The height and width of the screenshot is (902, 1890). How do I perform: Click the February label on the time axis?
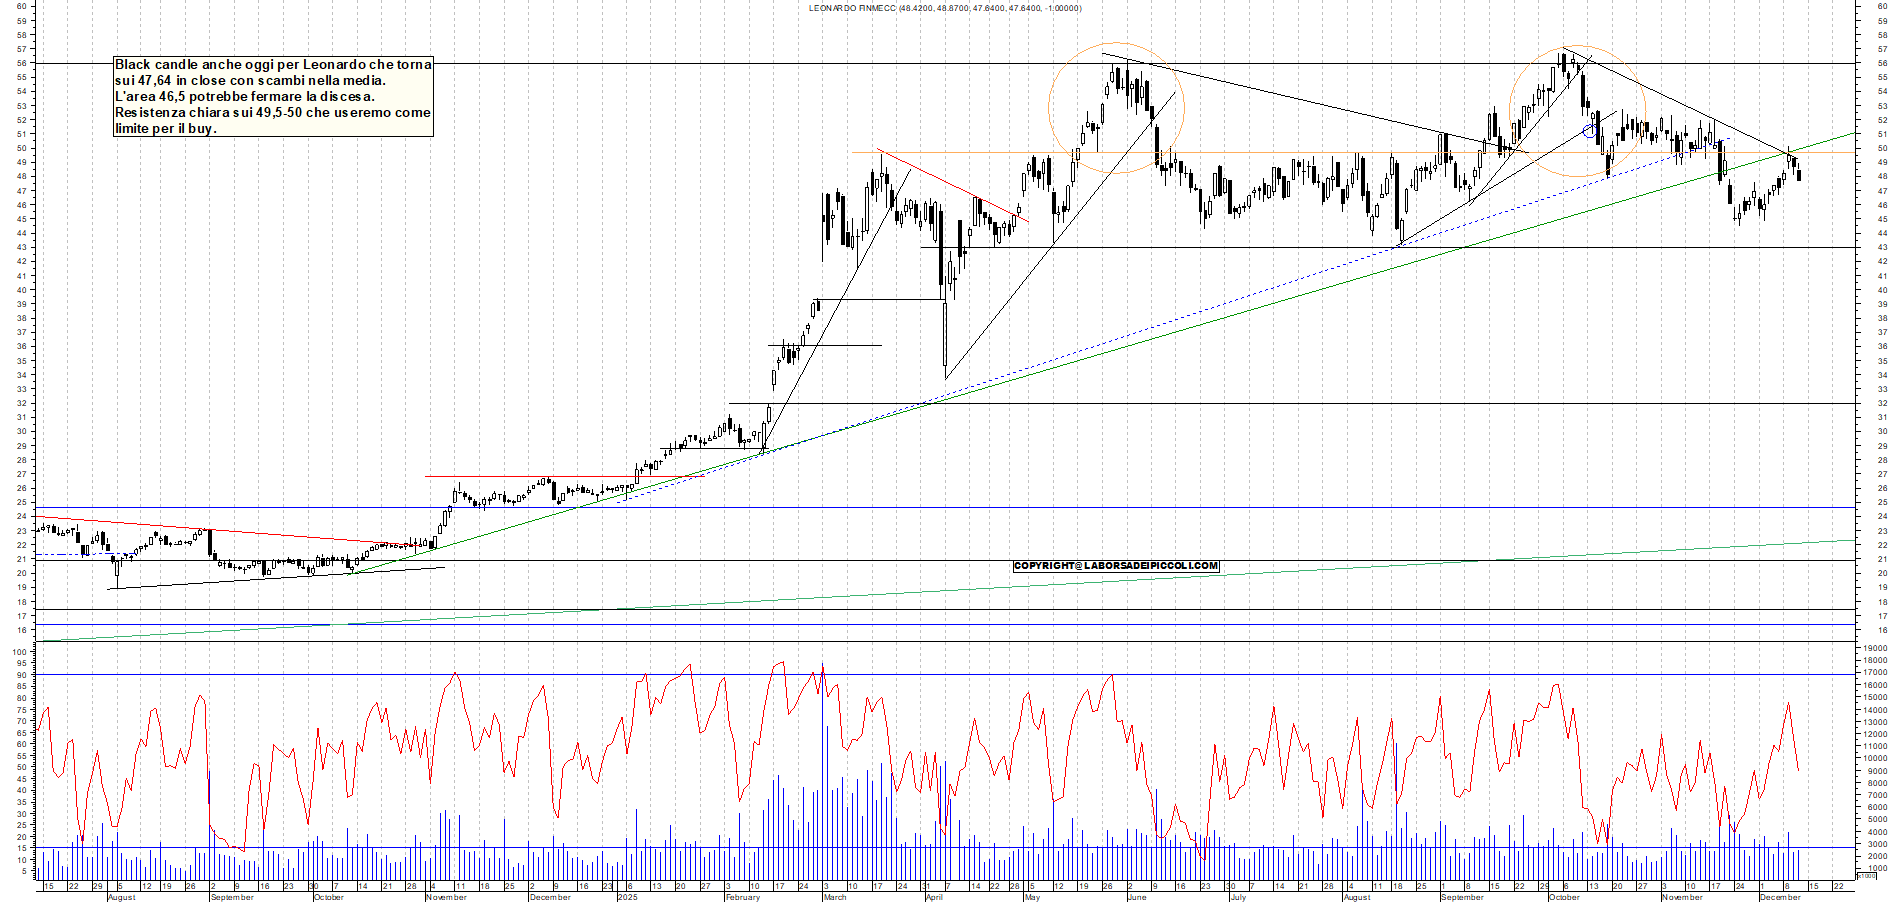(743, 897)
